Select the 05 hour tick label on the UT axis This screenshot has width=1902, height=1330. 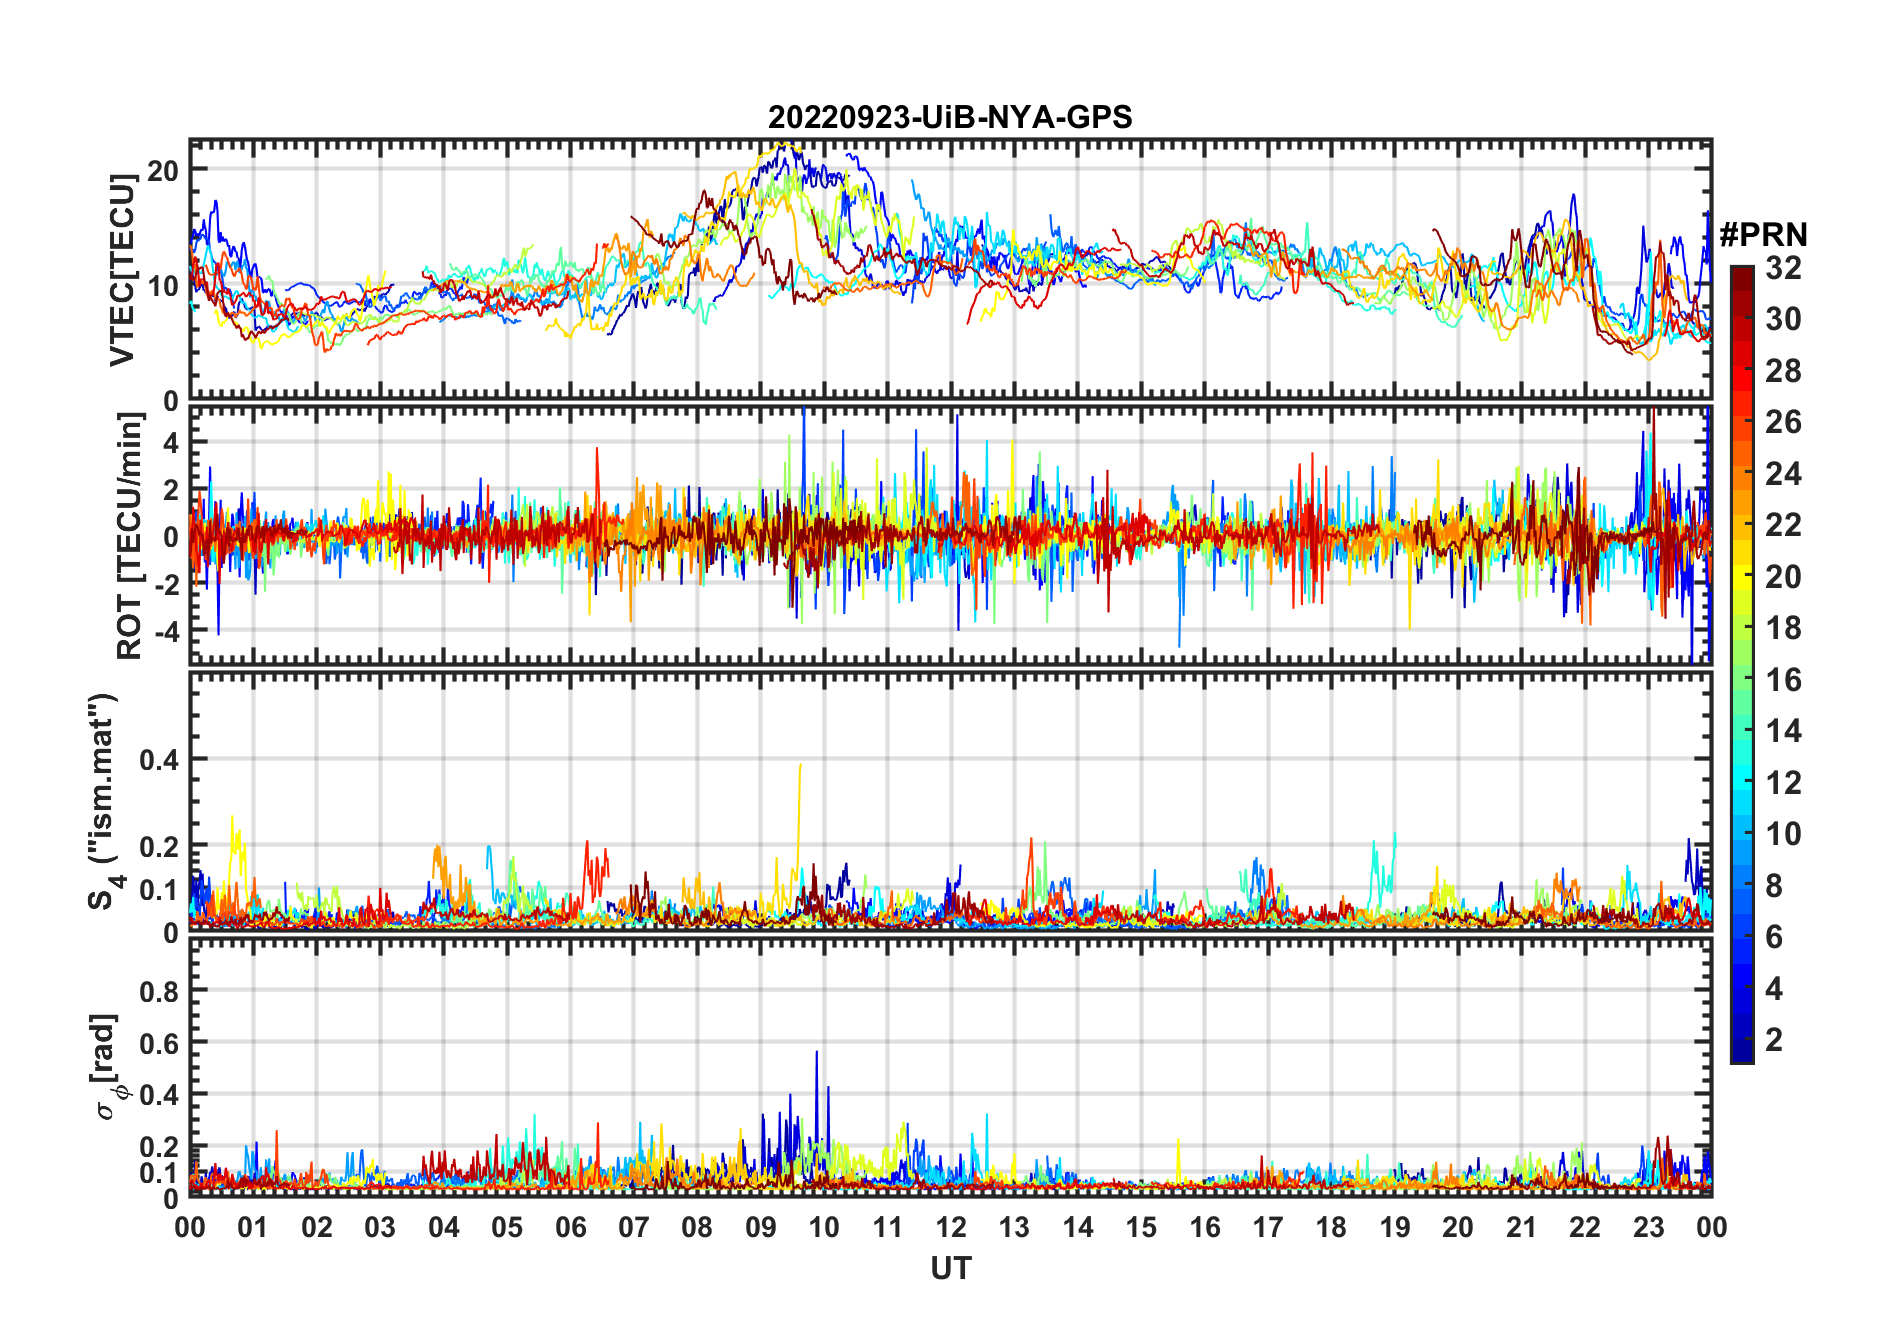pos(507,1228)
